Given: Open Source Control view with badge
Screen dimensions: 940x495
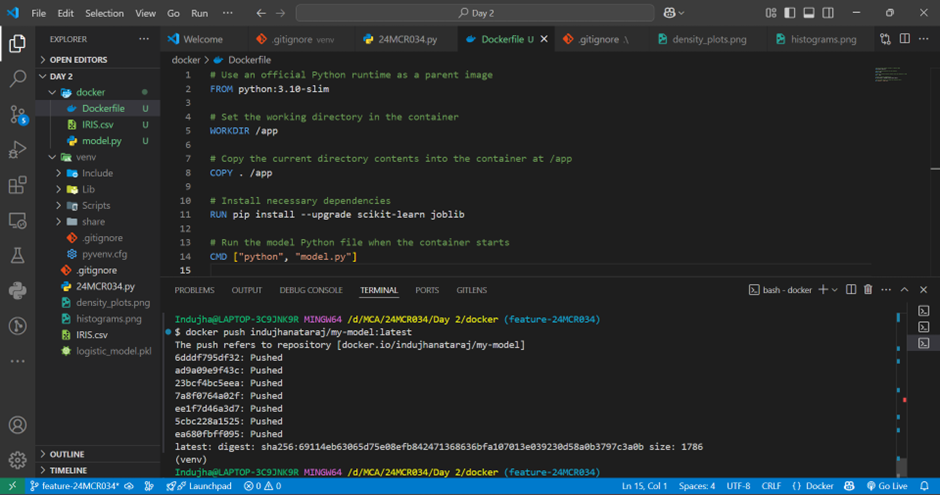Looking at the screenshot, I should (17, 114).
